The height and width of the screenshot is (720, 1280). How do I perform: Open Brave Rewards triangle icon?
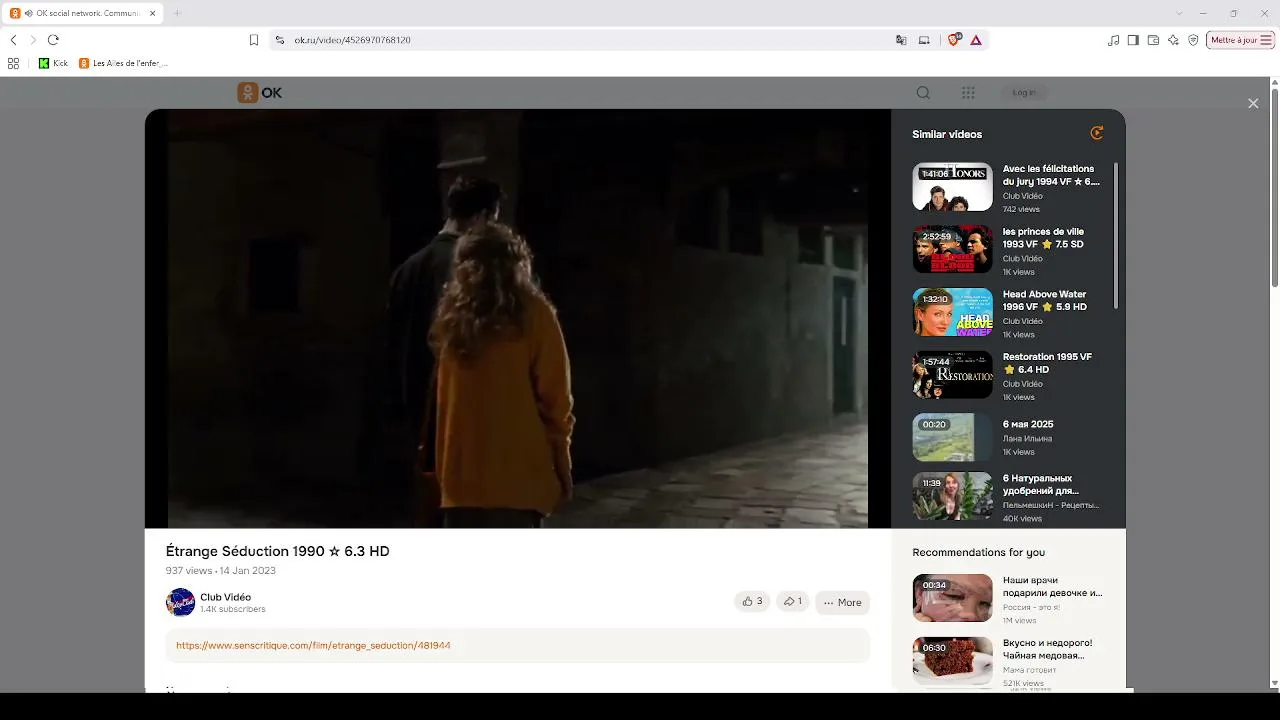coord(976,40)
